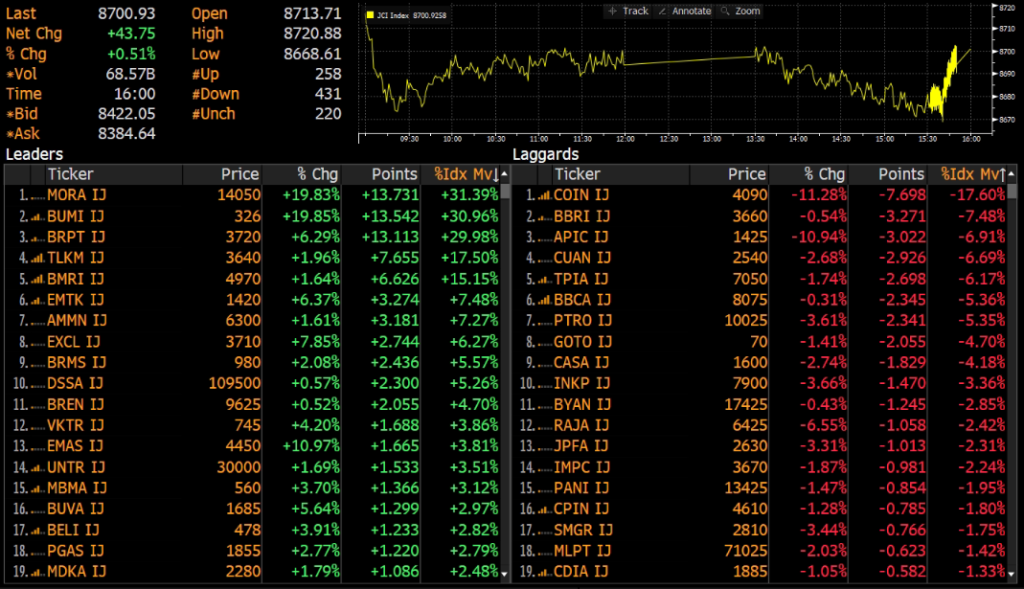Image resolution: width=1024 pixels, height=589 pixels.
Task: Click volume bars icon beside BUMI IJ
Action: 36,216
